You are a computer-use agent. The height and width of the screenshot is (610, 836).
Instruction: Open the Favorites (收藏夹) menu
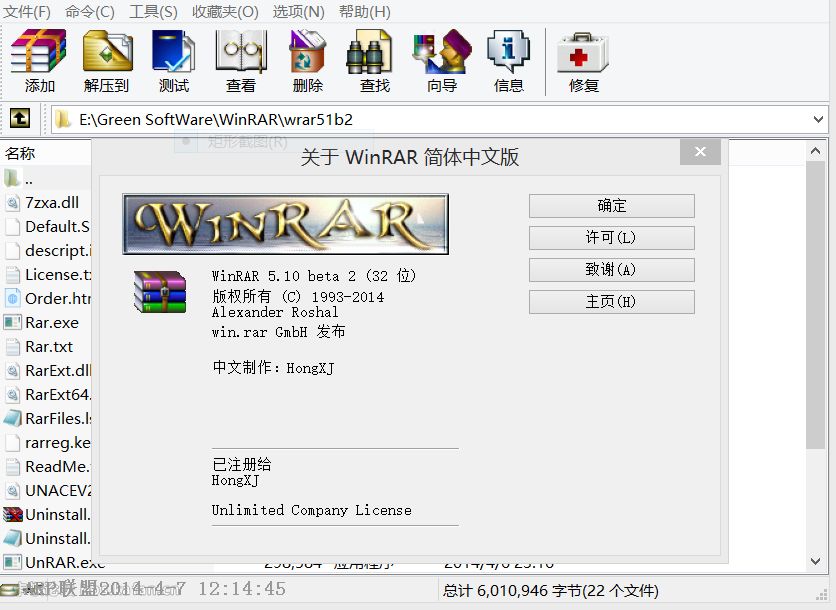[x=225, y=11]
